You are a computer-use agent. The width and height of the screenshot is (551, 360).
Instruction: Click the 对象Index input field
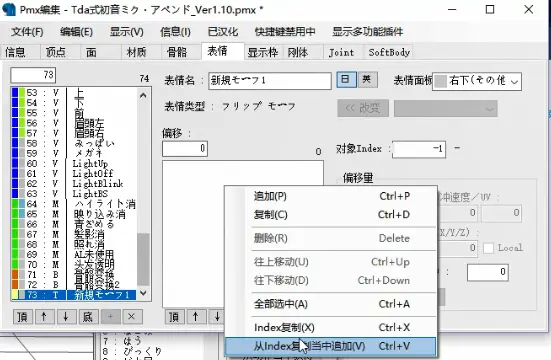[419, 149]
